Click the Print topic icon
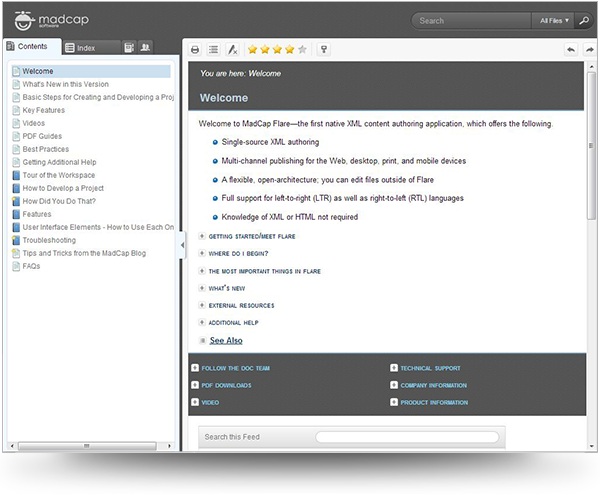The height and width of the screenshot is (494, 600). pyautogui.click(x=195, y=50)
